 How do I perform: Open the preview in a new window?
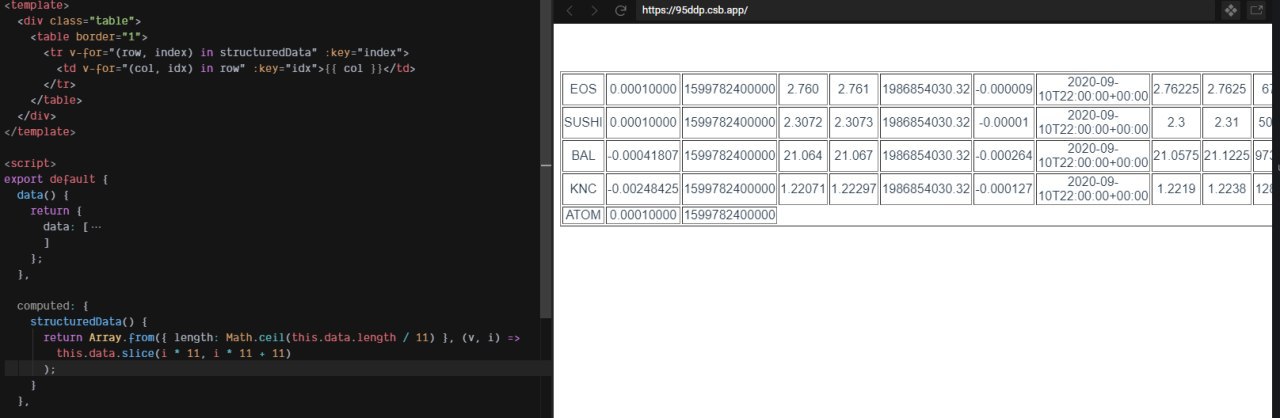coord(1257,10)
